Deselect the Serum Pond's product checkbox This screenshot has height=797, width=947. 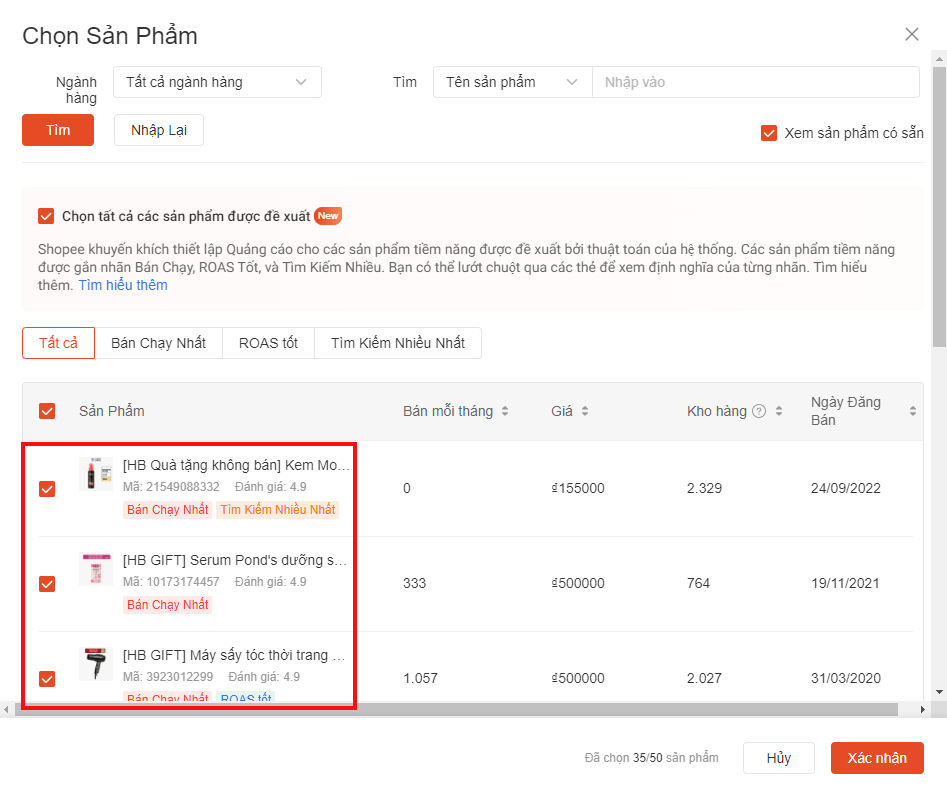pyautogui.click(x=46, y=583)
